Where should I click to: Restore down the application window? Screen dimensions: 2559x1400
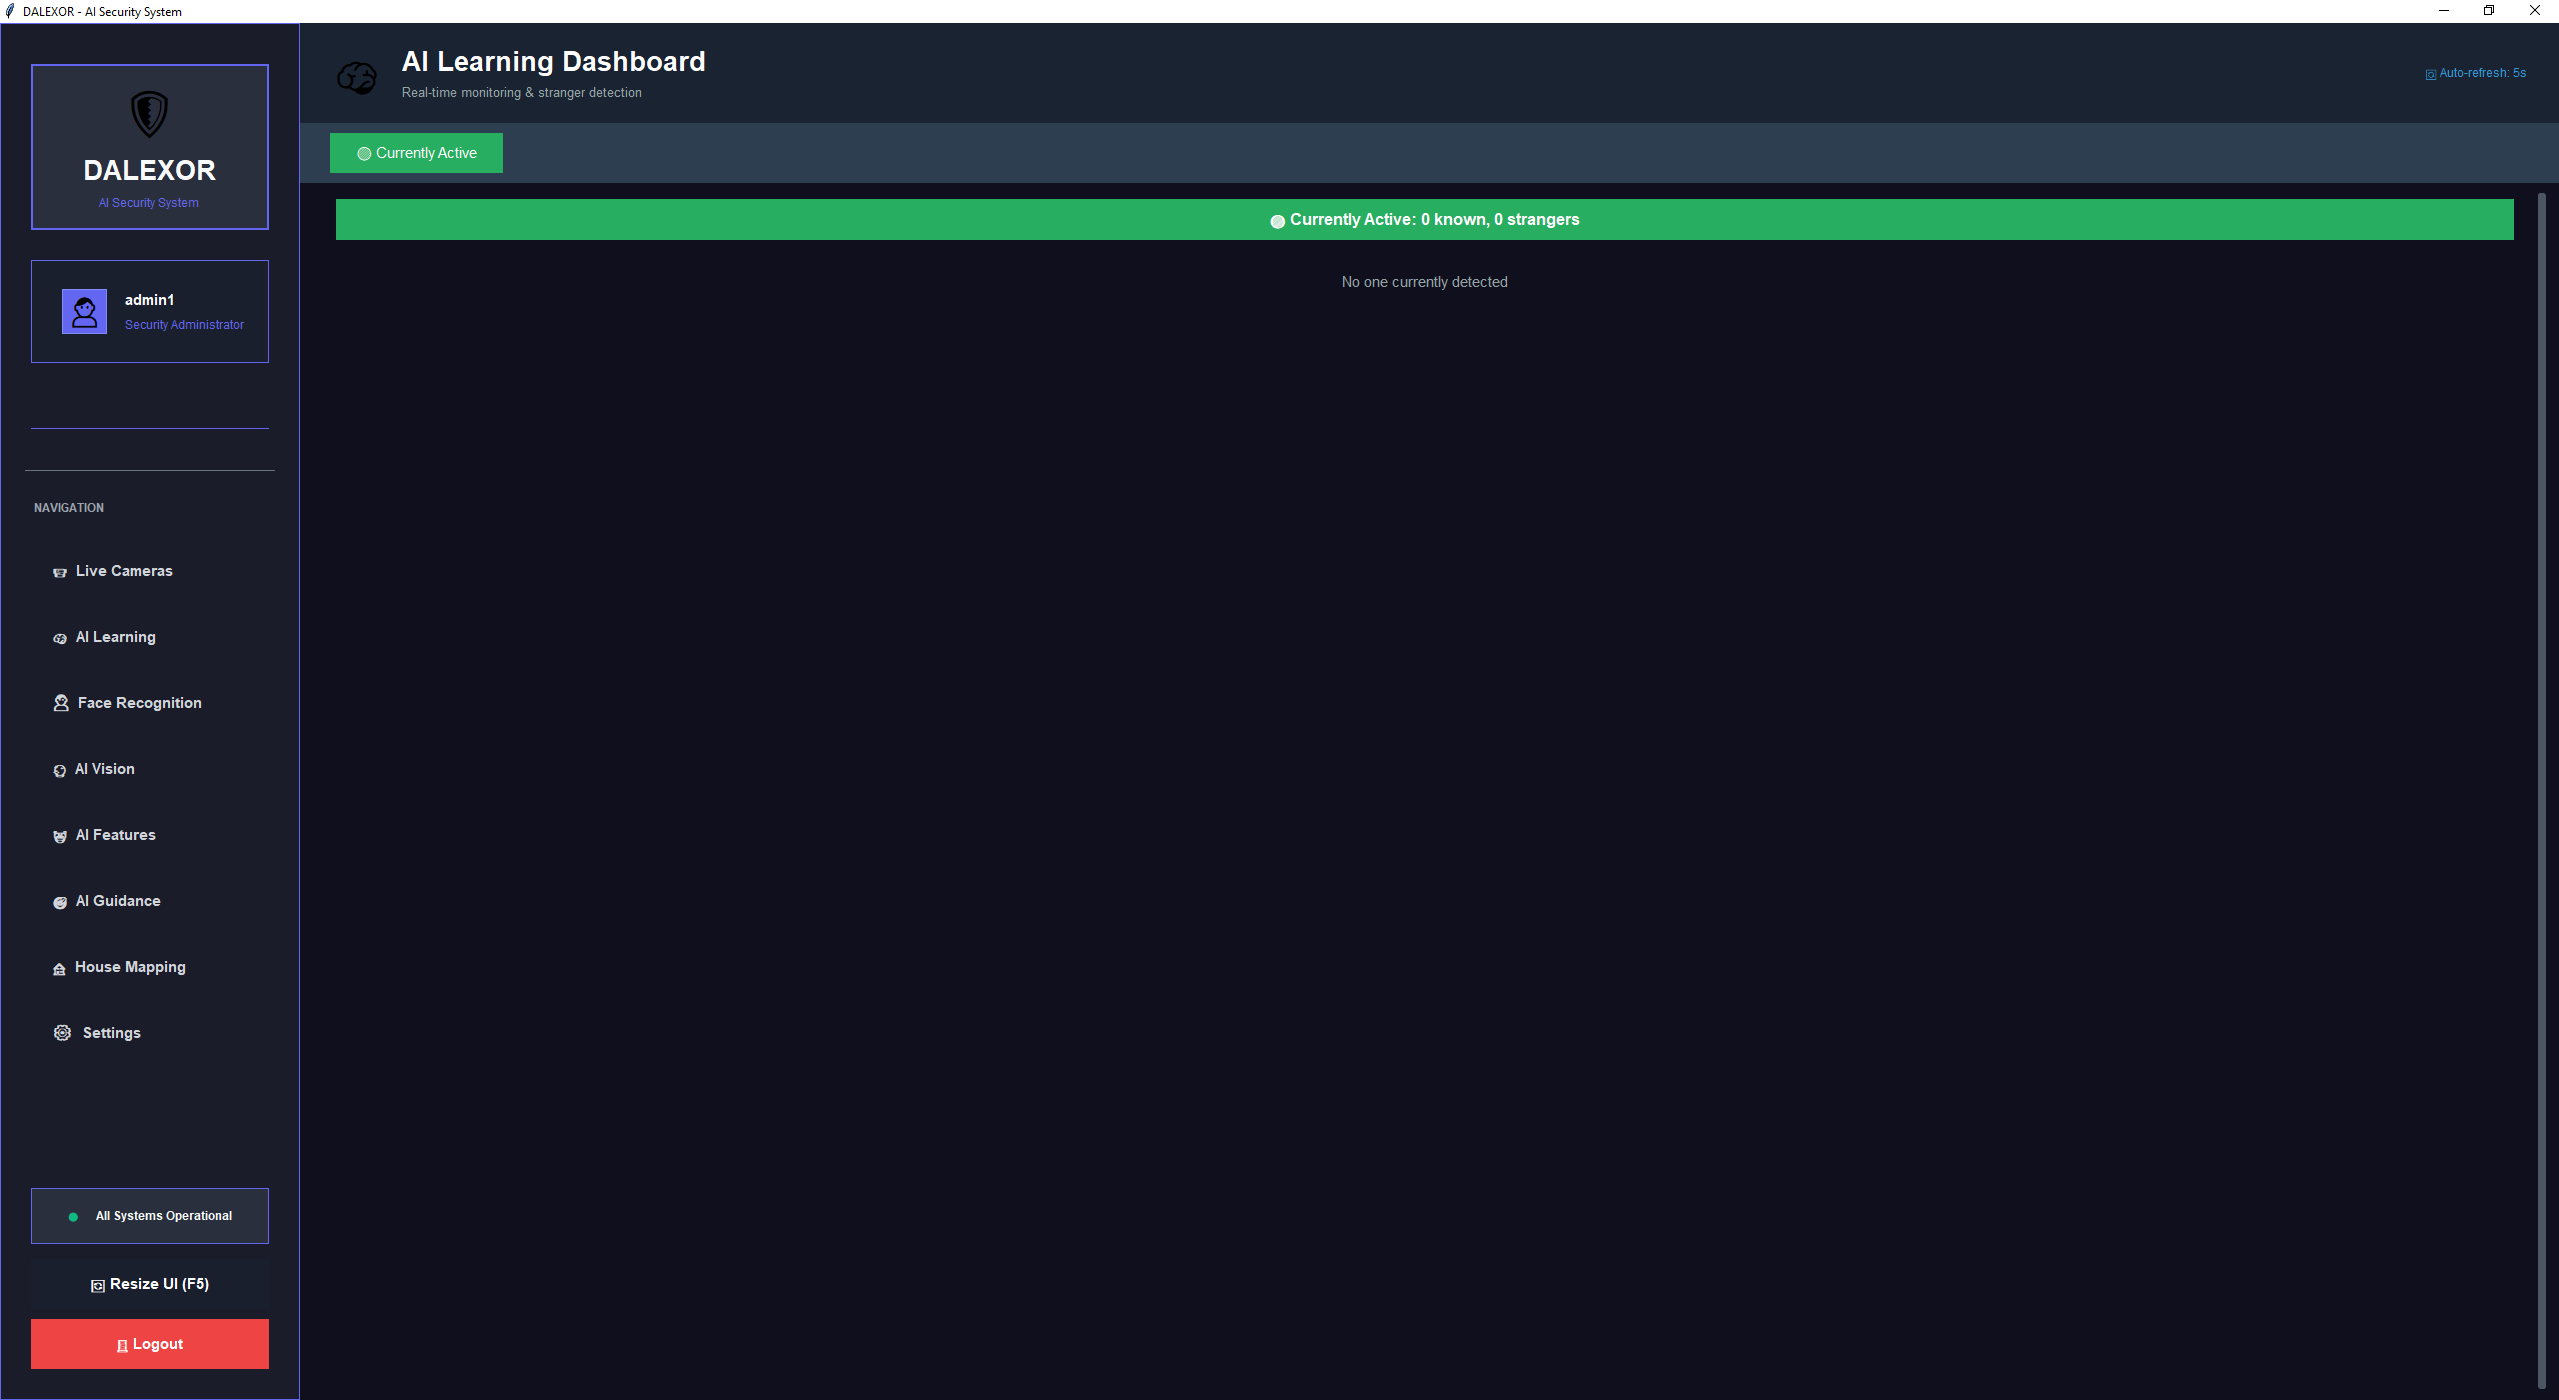coord(2488,11)
